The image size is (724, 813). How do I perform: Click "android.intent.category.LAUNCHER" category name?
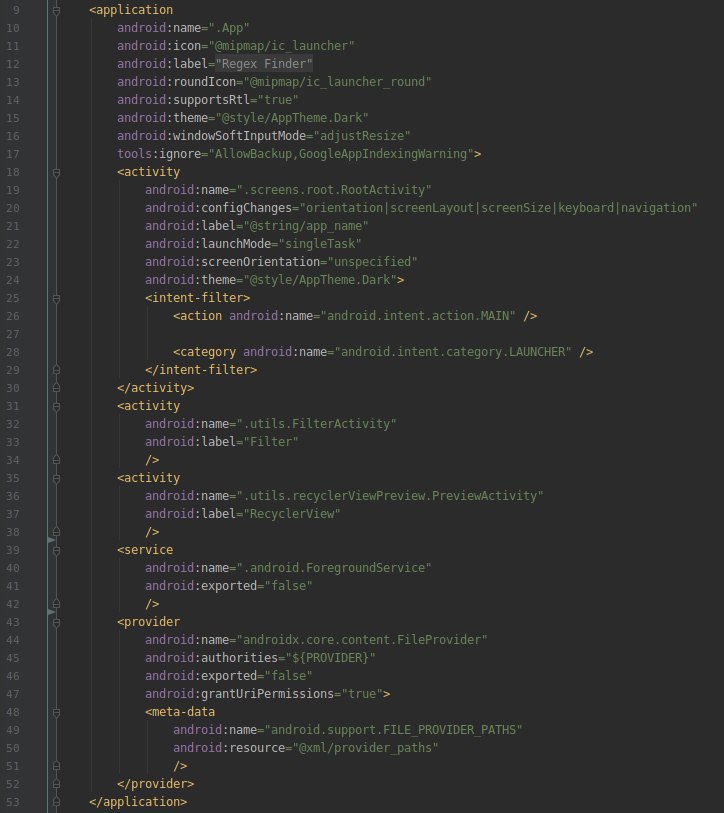453,352
